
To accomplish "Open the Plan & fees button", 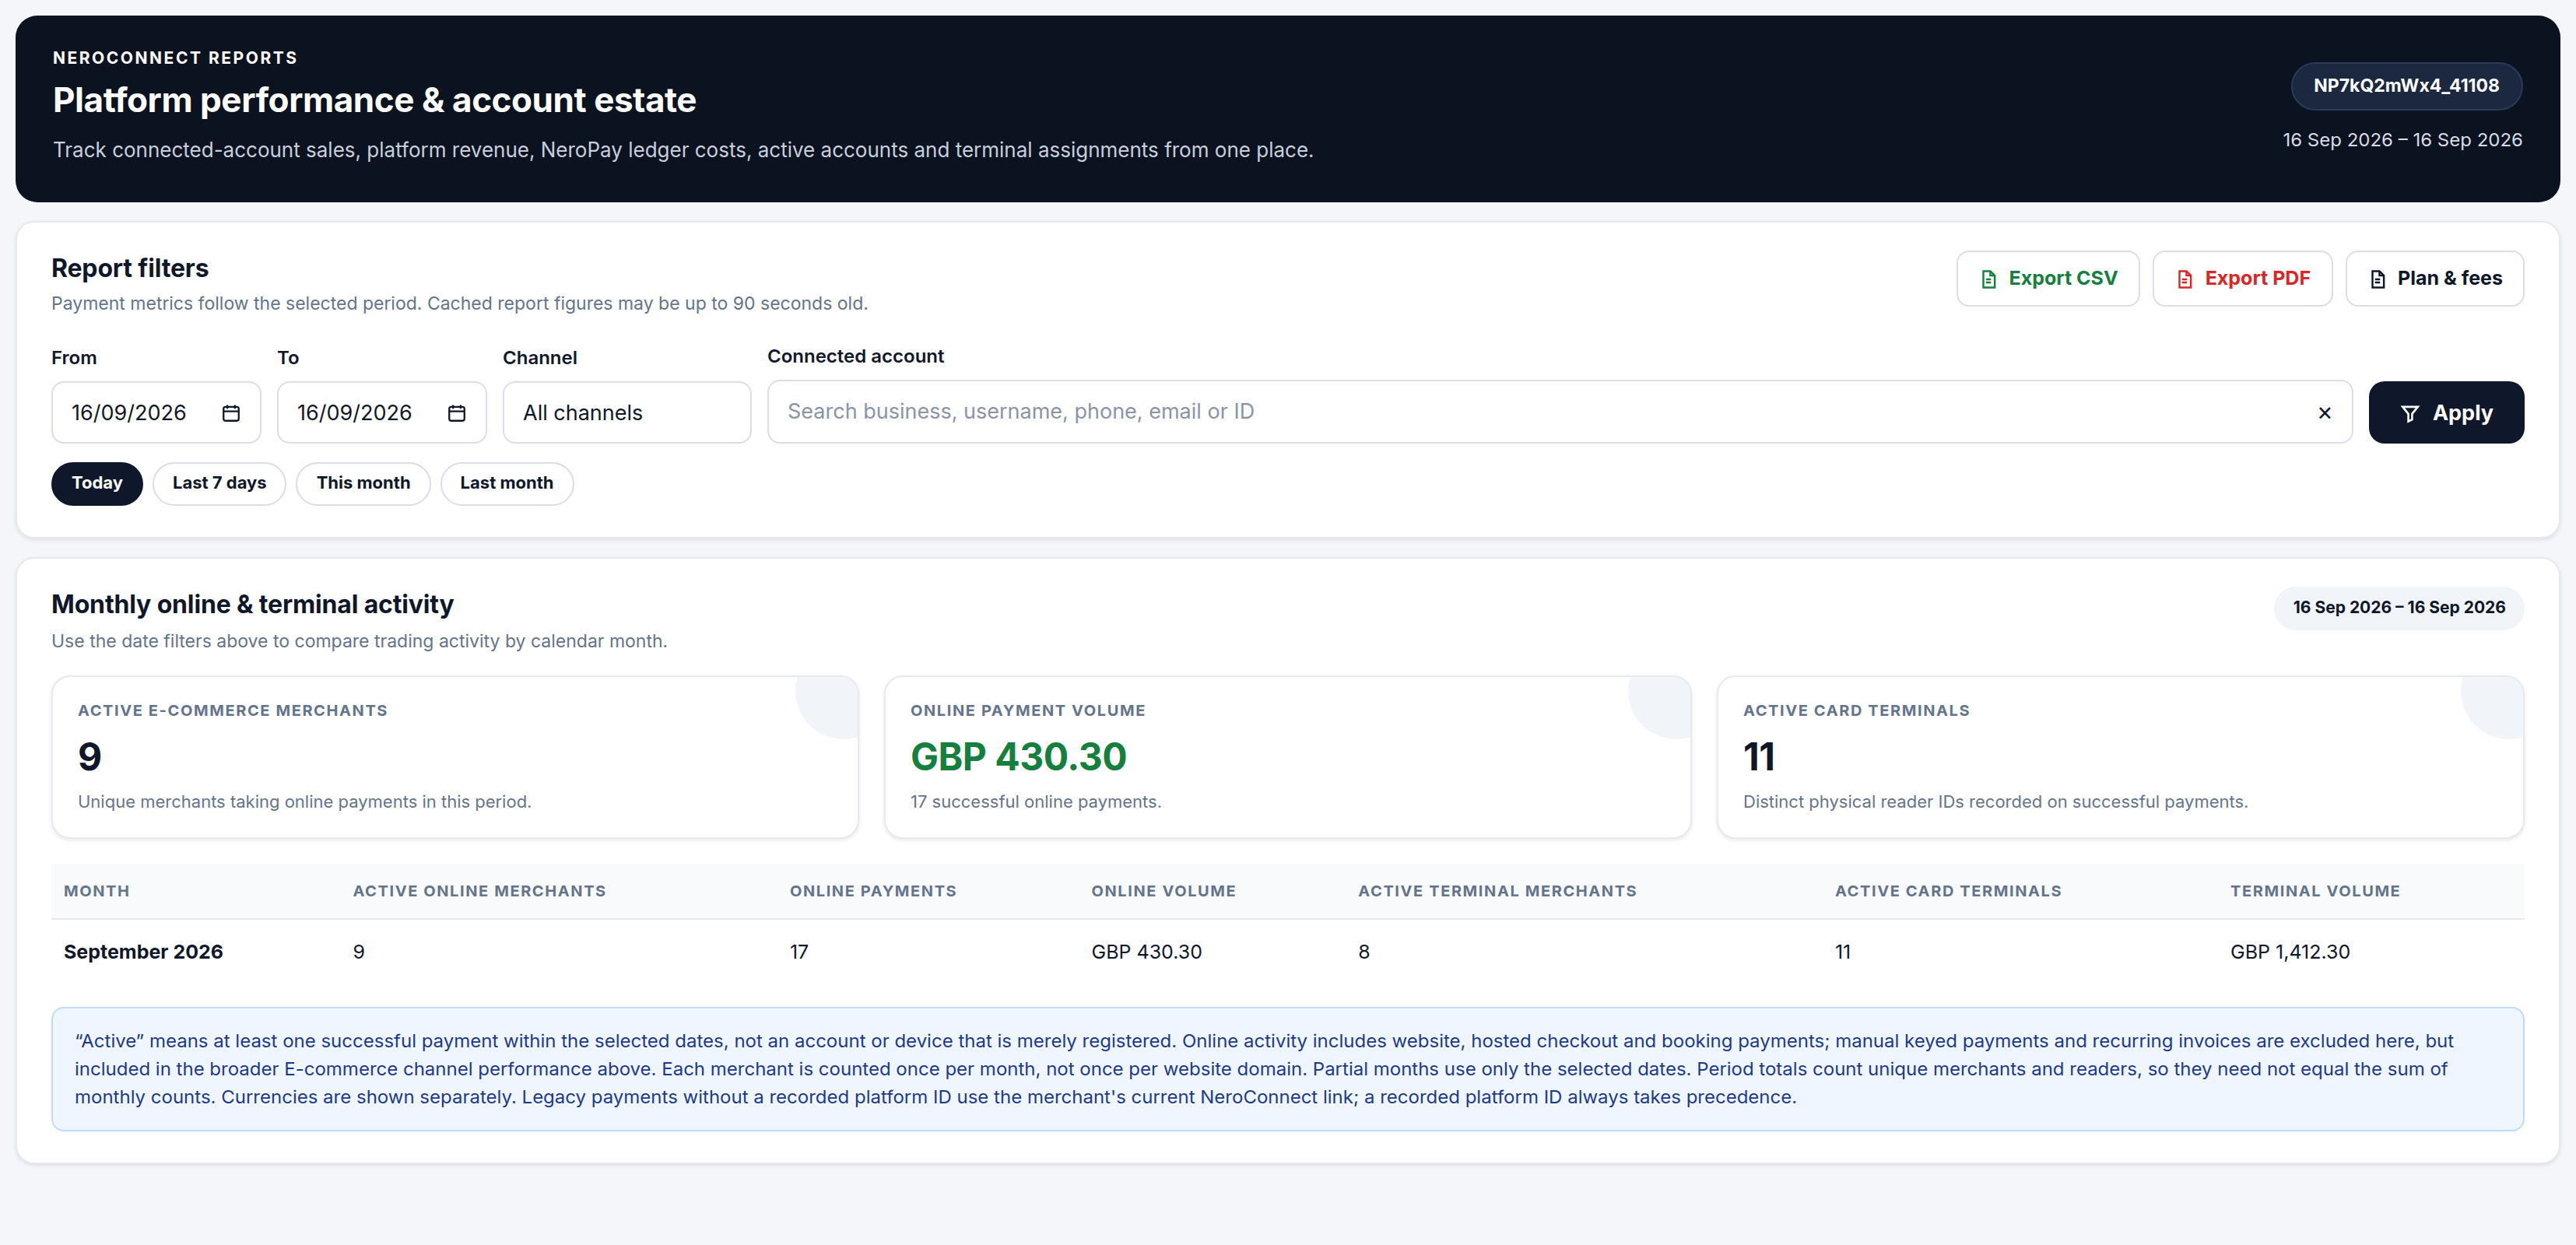I will (x=2434, y=278).
